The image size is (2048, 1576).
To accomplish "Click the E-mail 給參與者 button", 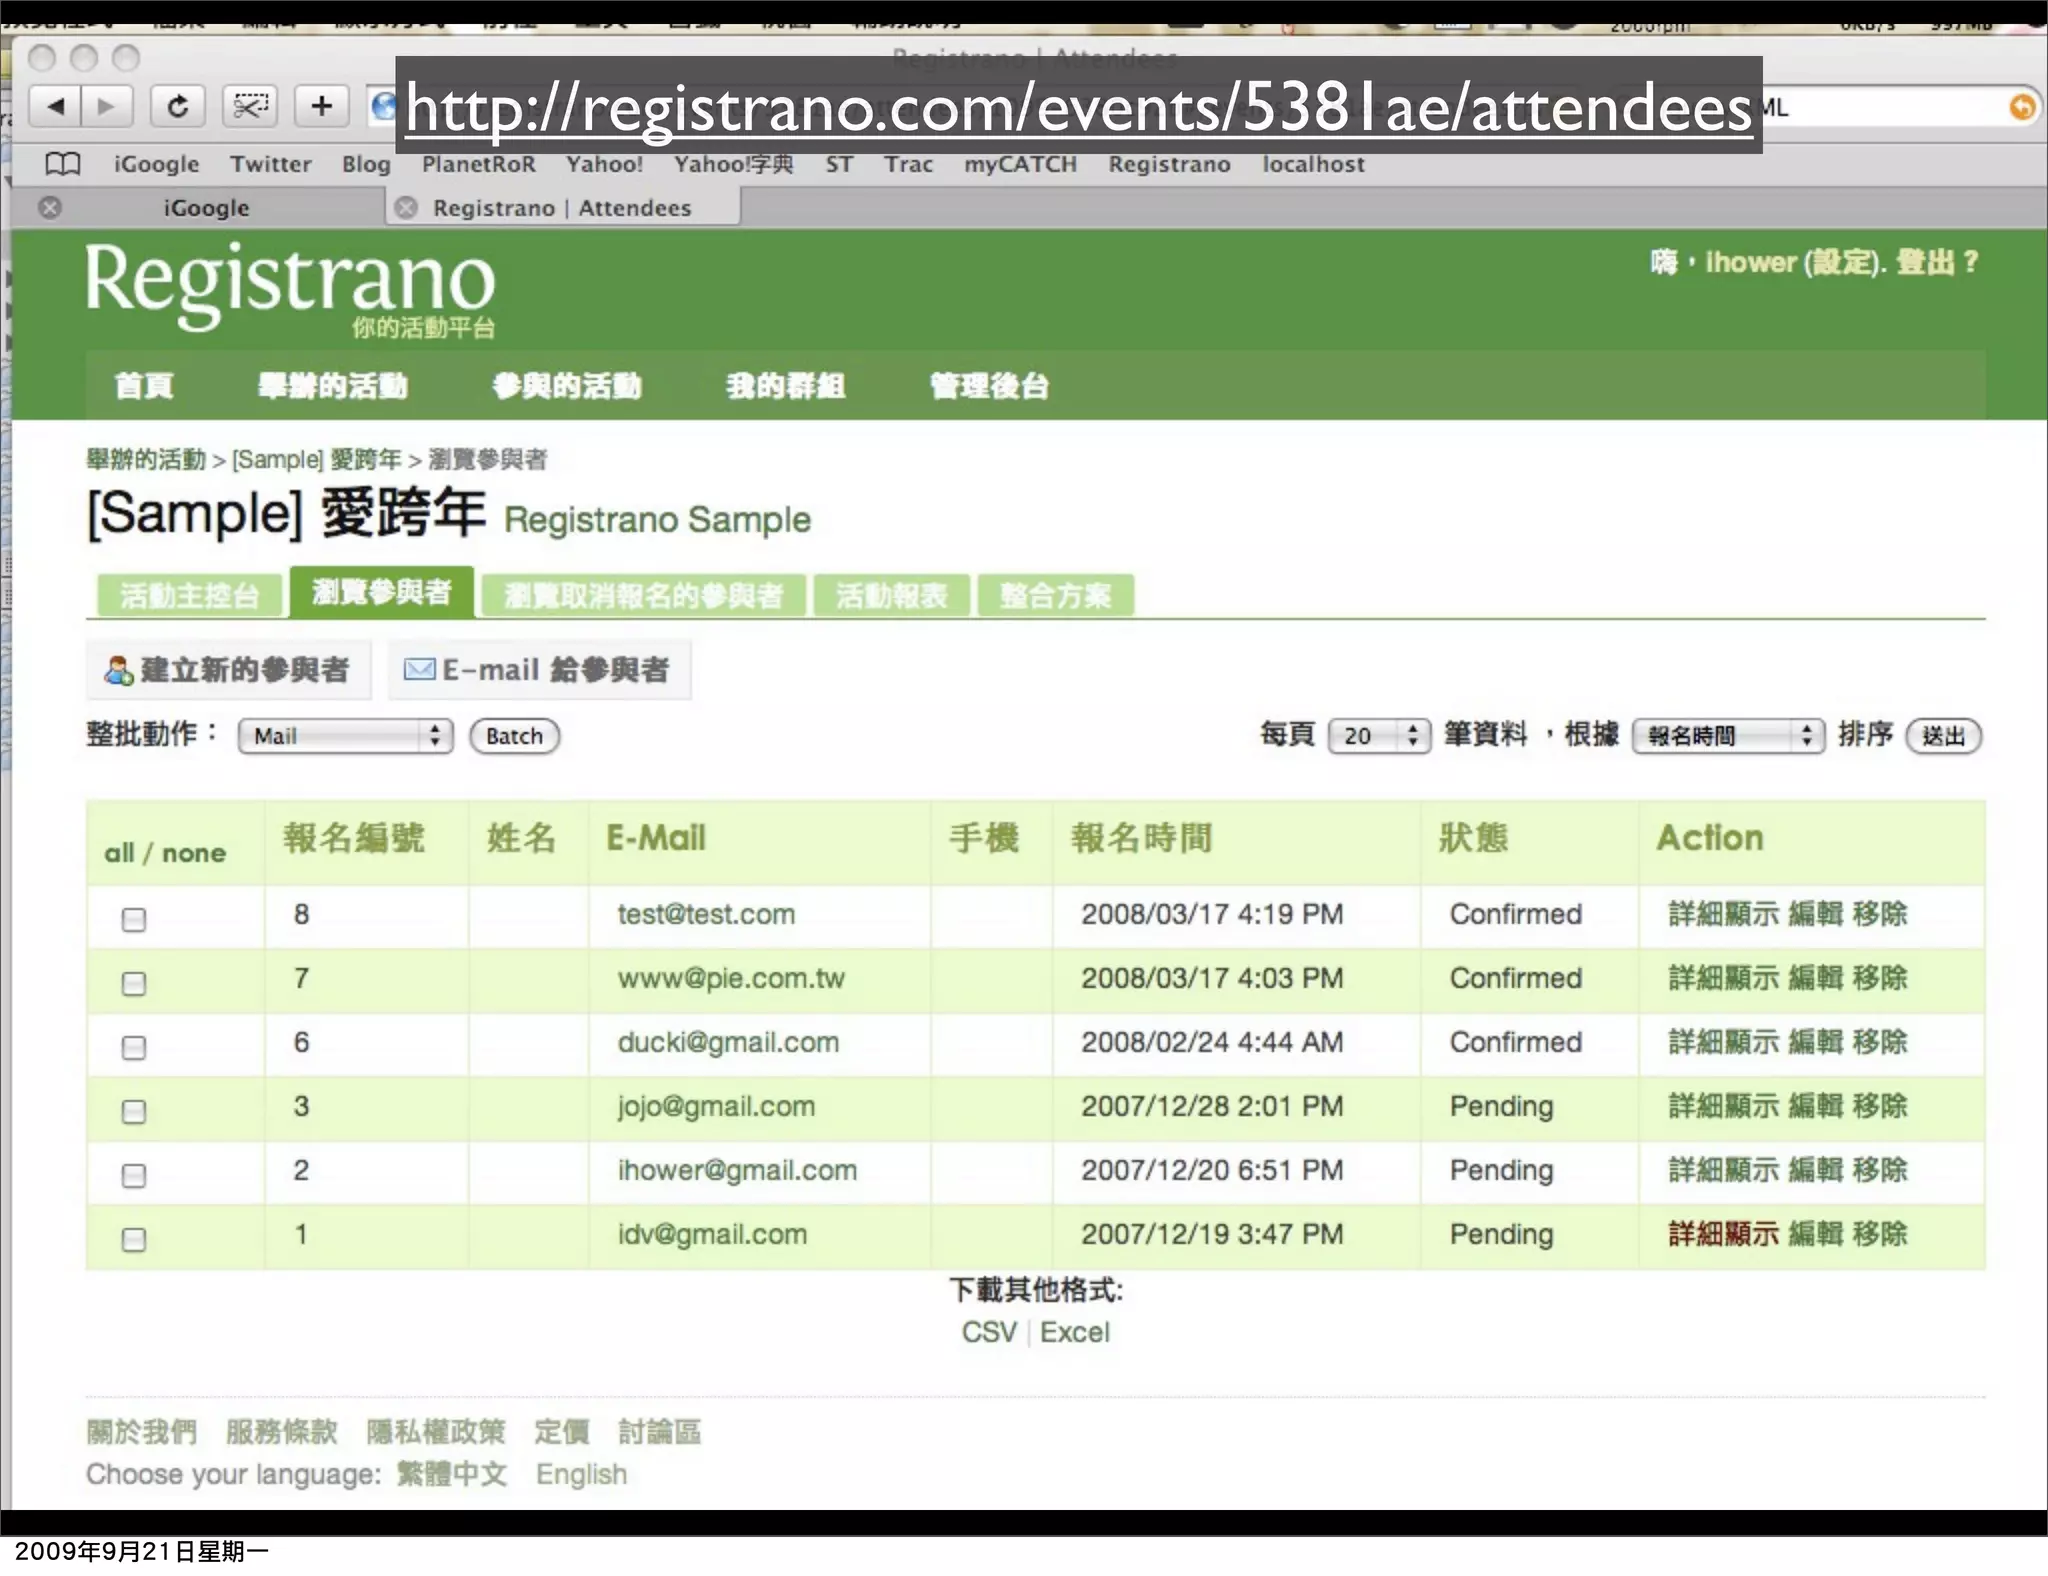I will coord(539,670).
